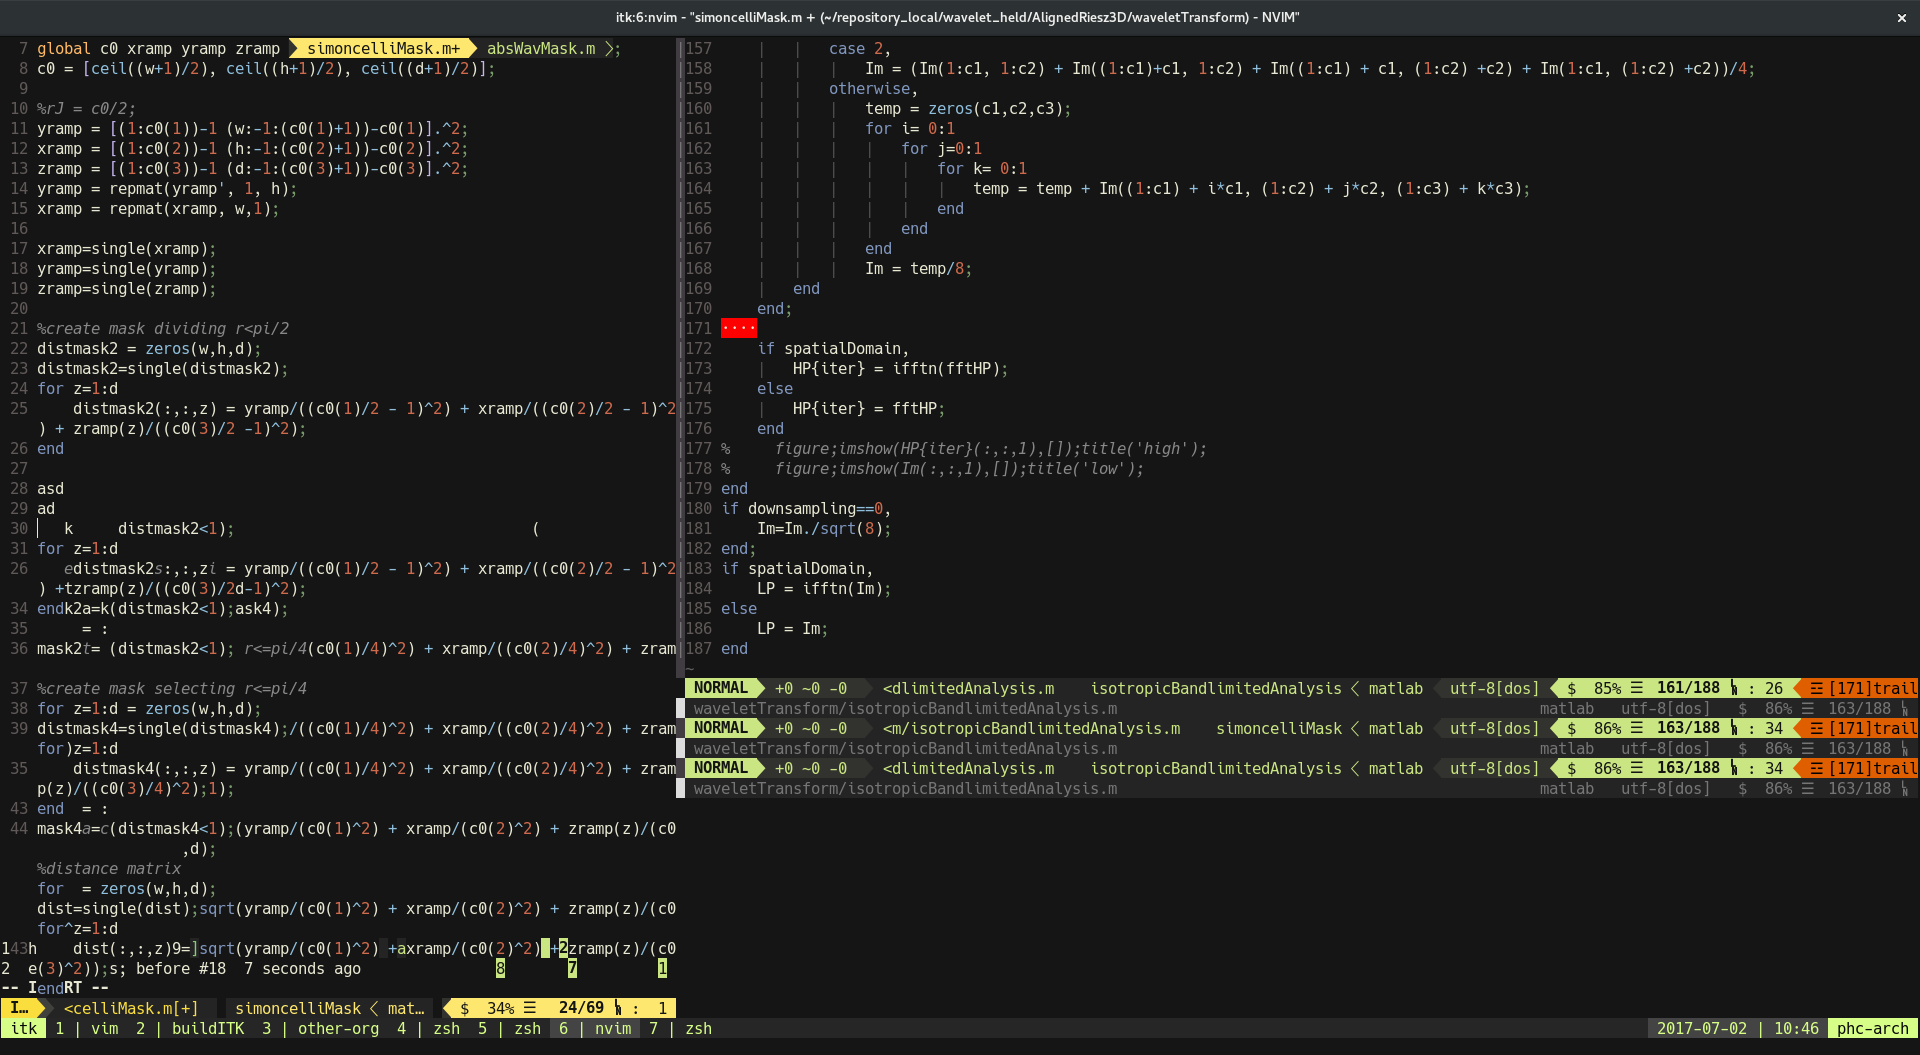1920x1055 pixels.
Task: Switch to tmux window 3 other-org
Action: (320, 1028)
